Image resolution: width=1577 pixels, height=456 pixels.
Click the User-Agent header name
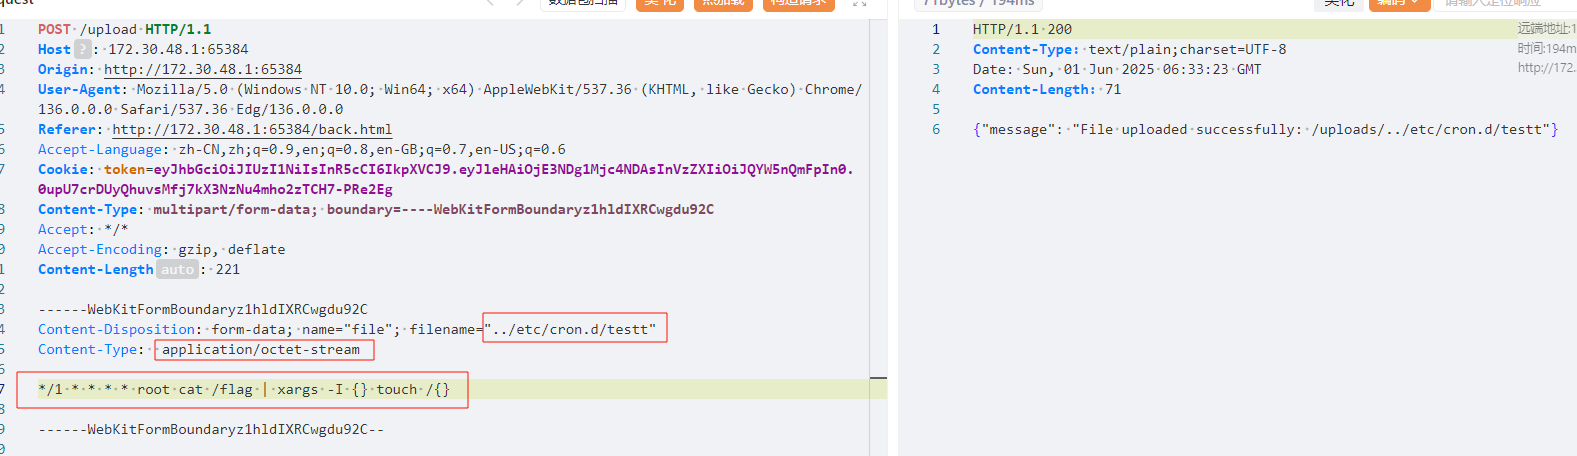point(80,89)
